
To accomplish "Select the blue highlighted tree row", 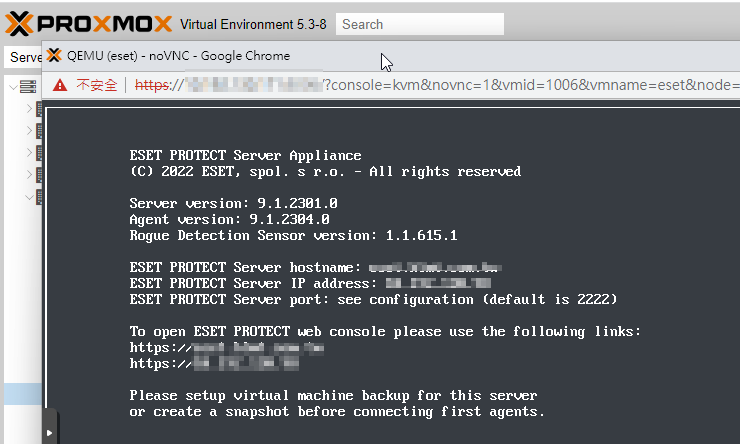I will 23,394.
